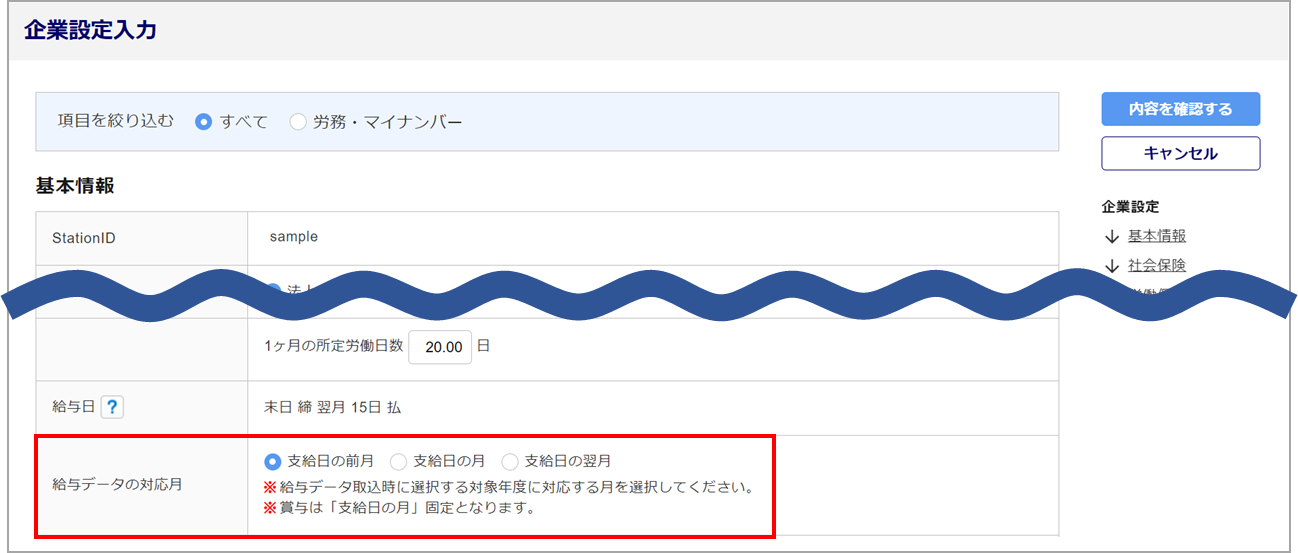Click the arrow icon beside 基本情報 link
This screenshot has width=1298, height=553.
point(1111,237)
